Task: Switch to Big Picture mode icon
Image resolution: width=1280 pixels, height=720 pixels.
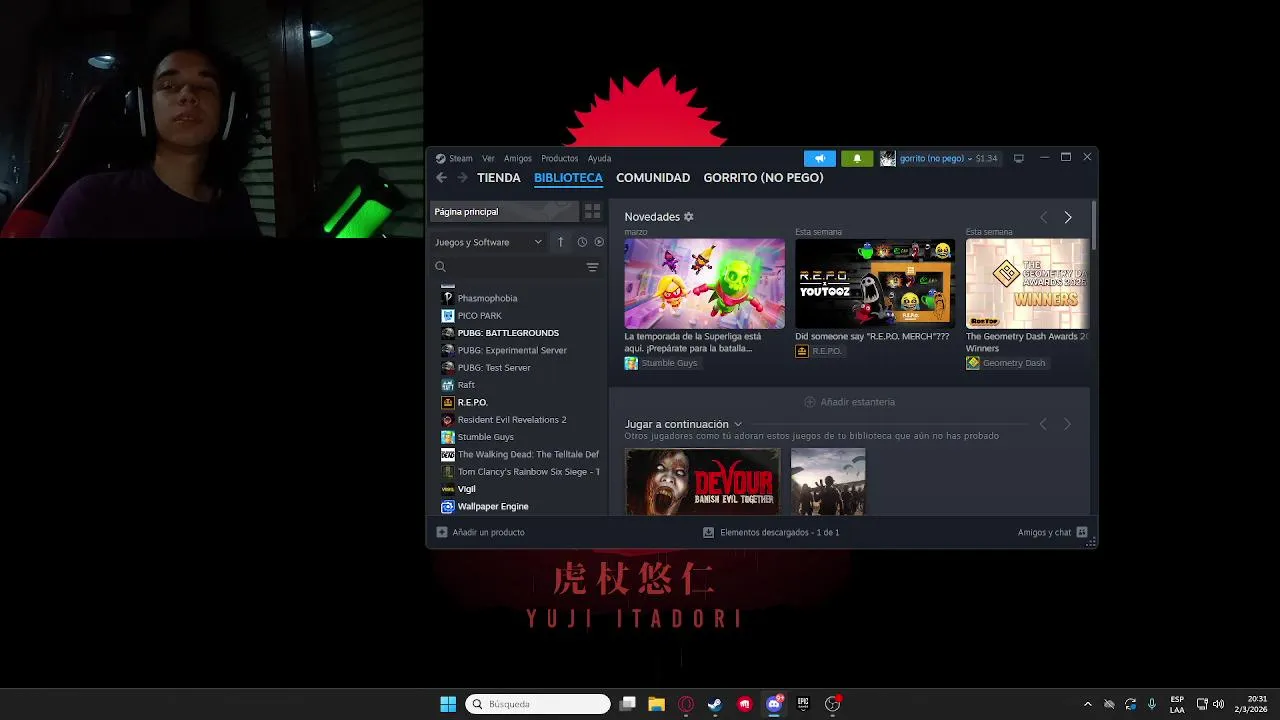Action: [x=1019, y=158]
